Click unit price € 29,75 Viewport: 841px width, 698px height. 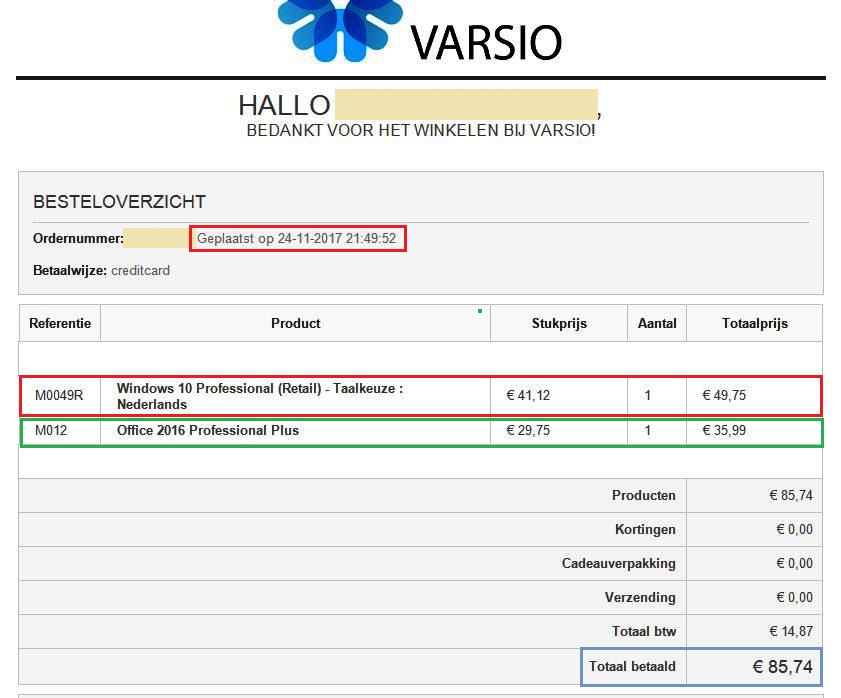pos(528,430)
